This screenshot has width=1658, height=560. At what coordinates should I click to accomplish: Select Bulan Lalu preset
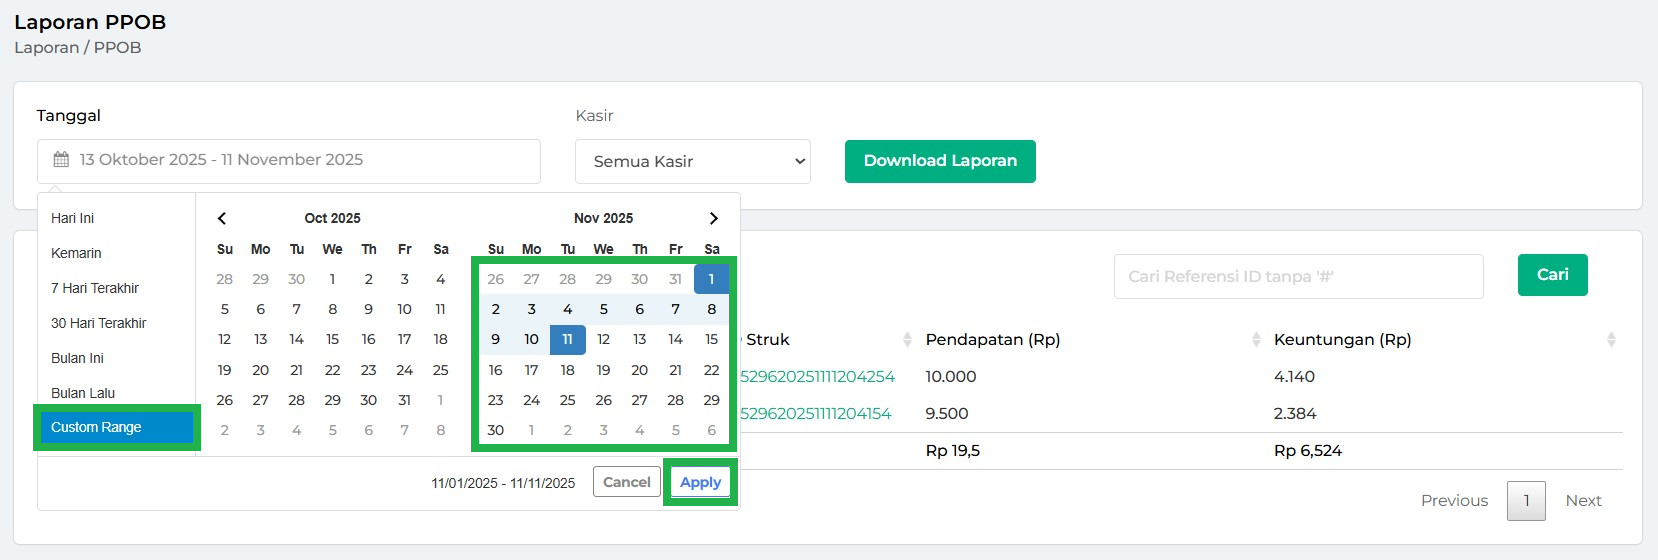coord(83,393)
